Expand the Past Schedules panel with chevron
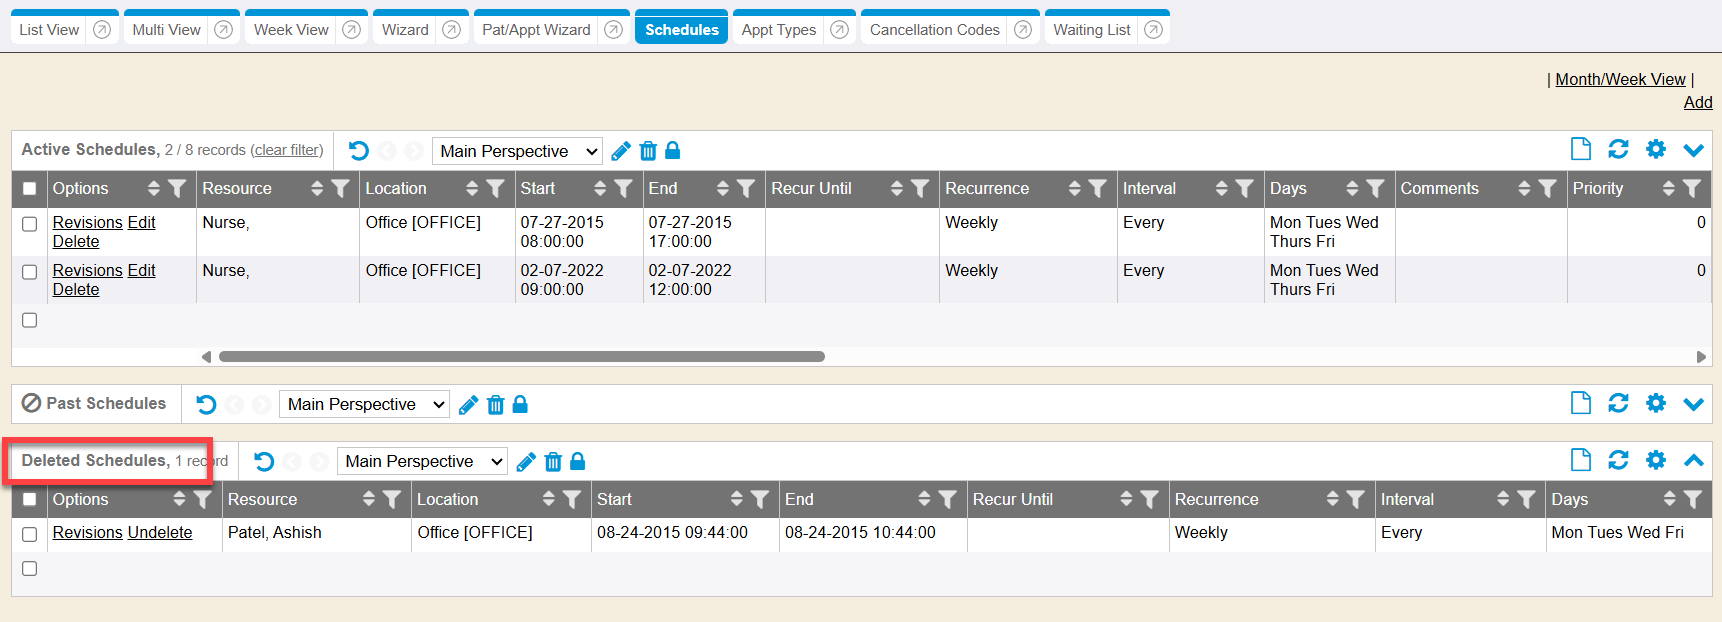The width and height of the screenshot is (1722, 622). (x=1693, y=404)
